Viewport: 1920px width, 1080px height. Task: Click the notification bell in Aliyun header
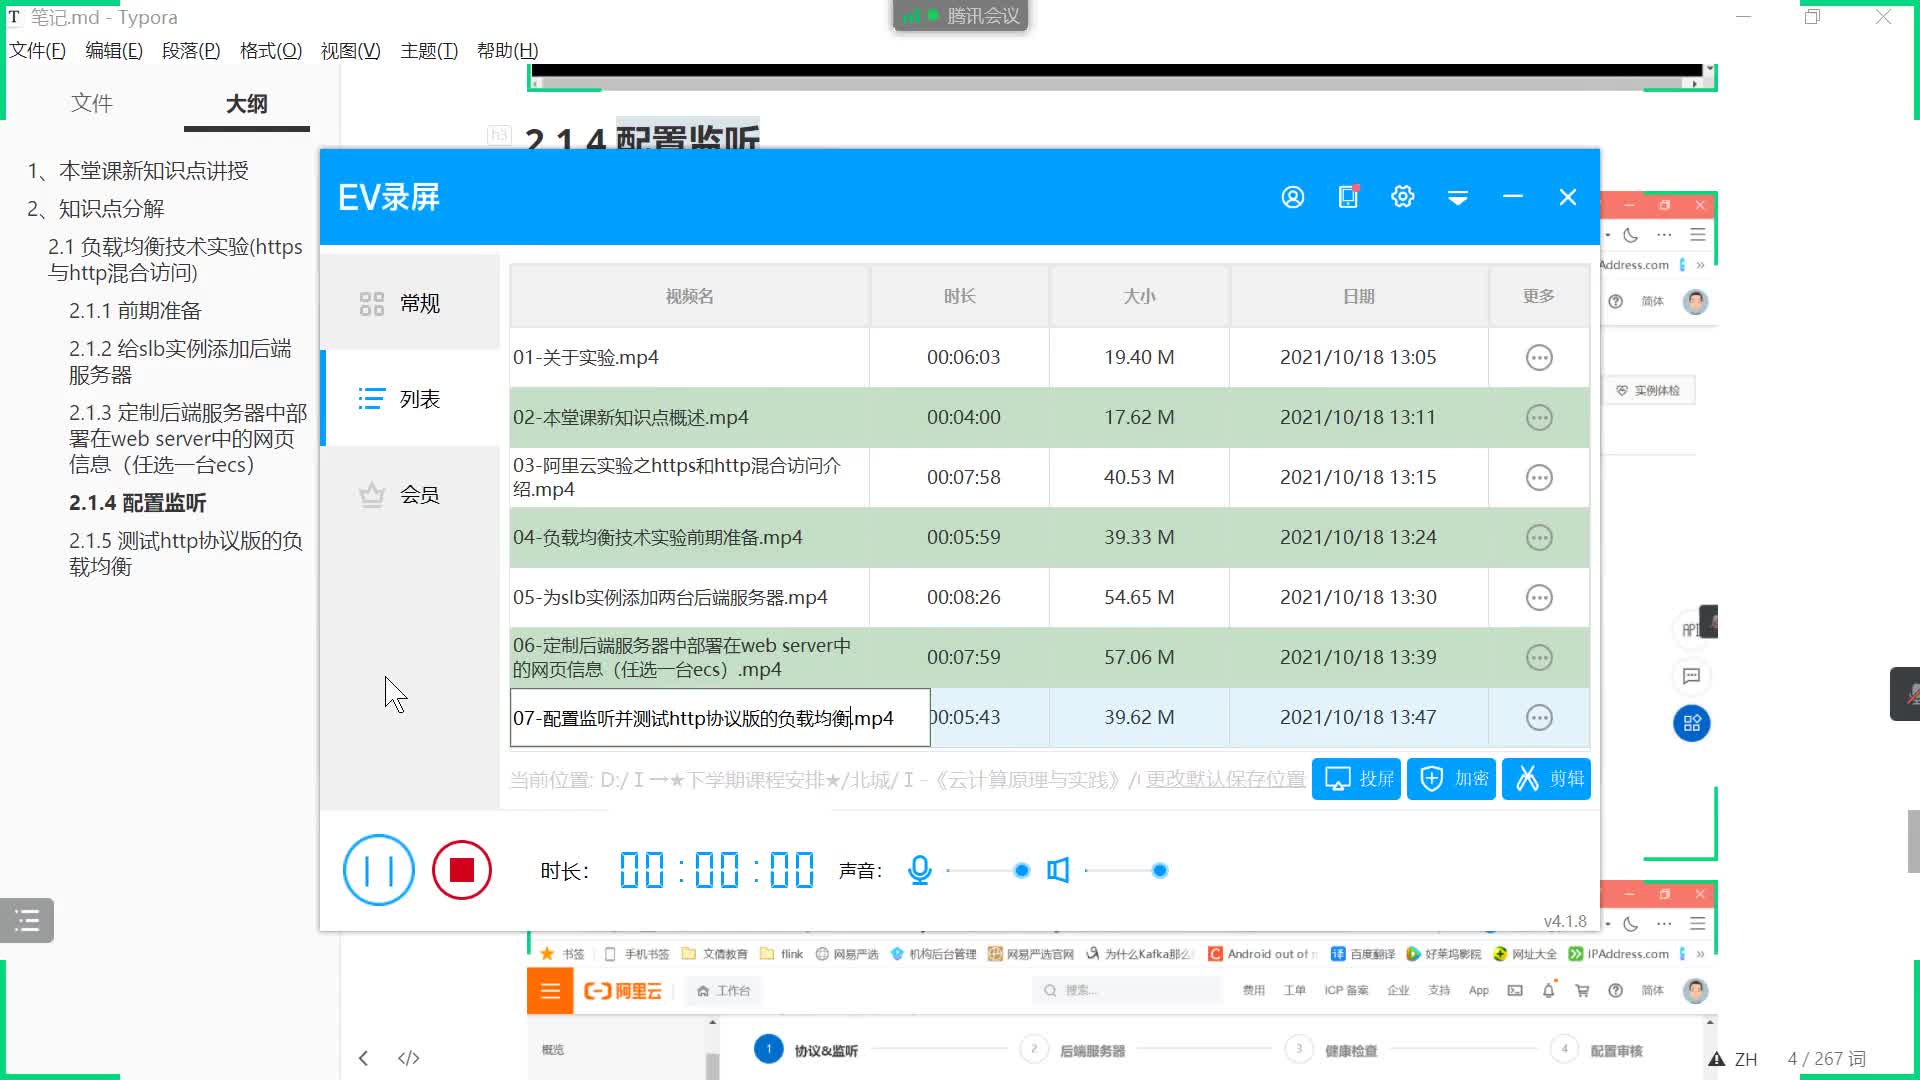pyautogui.click(x=1548, y=990)
